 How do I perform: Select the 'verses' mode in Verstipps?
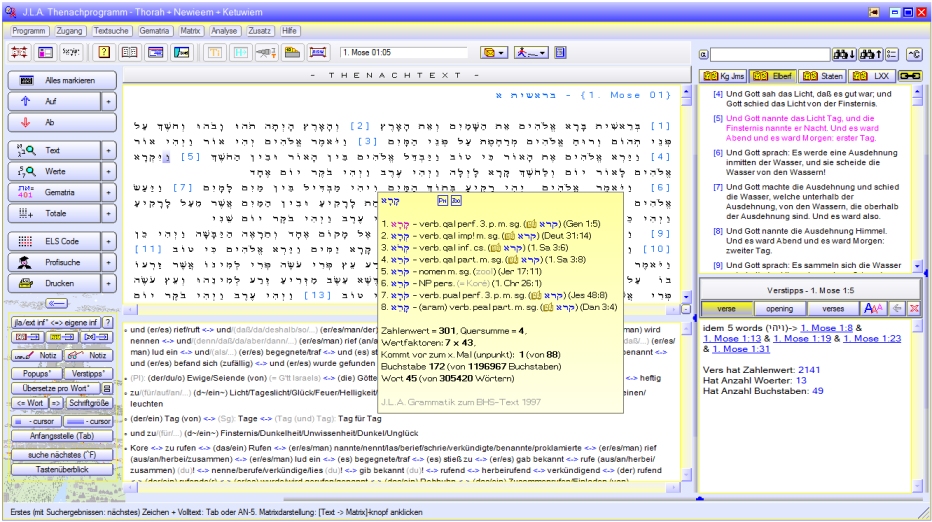(833, 309)
